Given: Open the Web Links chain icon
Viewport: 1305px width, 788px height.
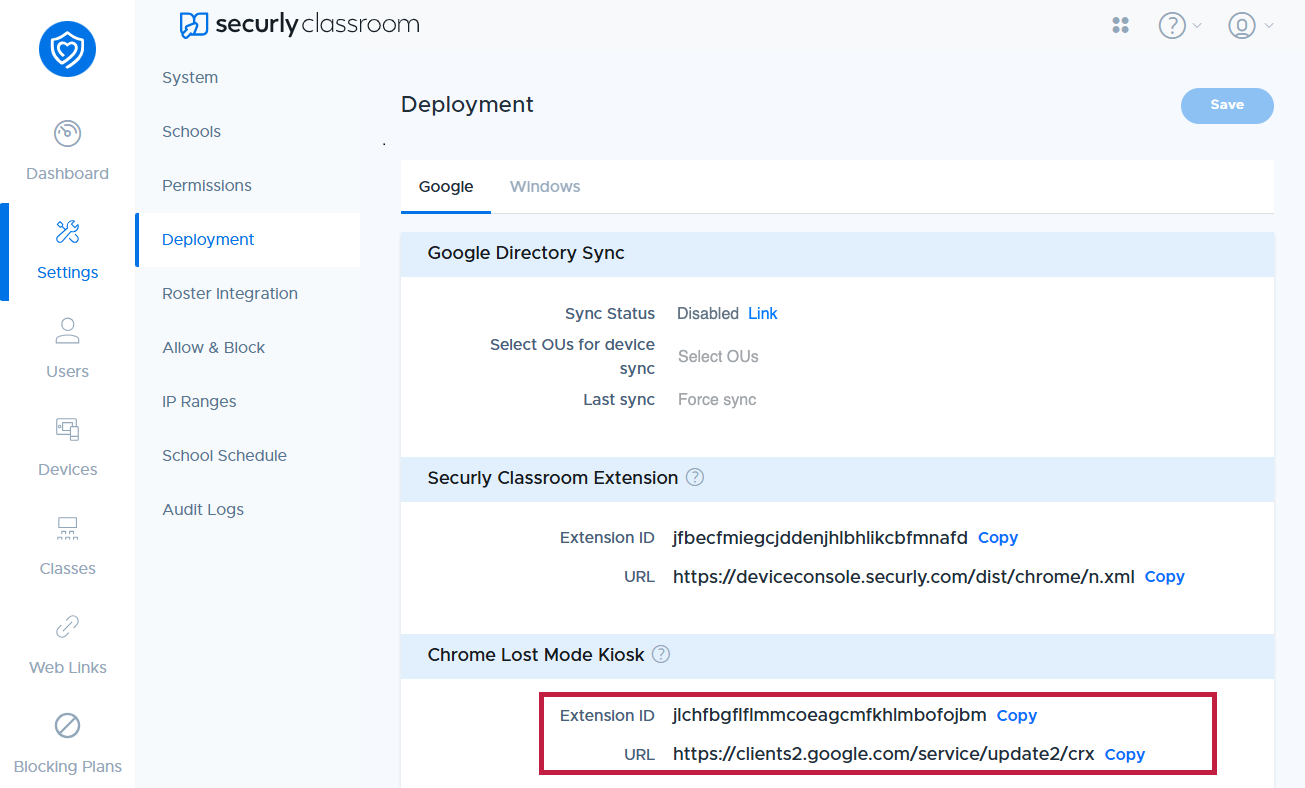Looking at the screenshot, I should (67, 626).
